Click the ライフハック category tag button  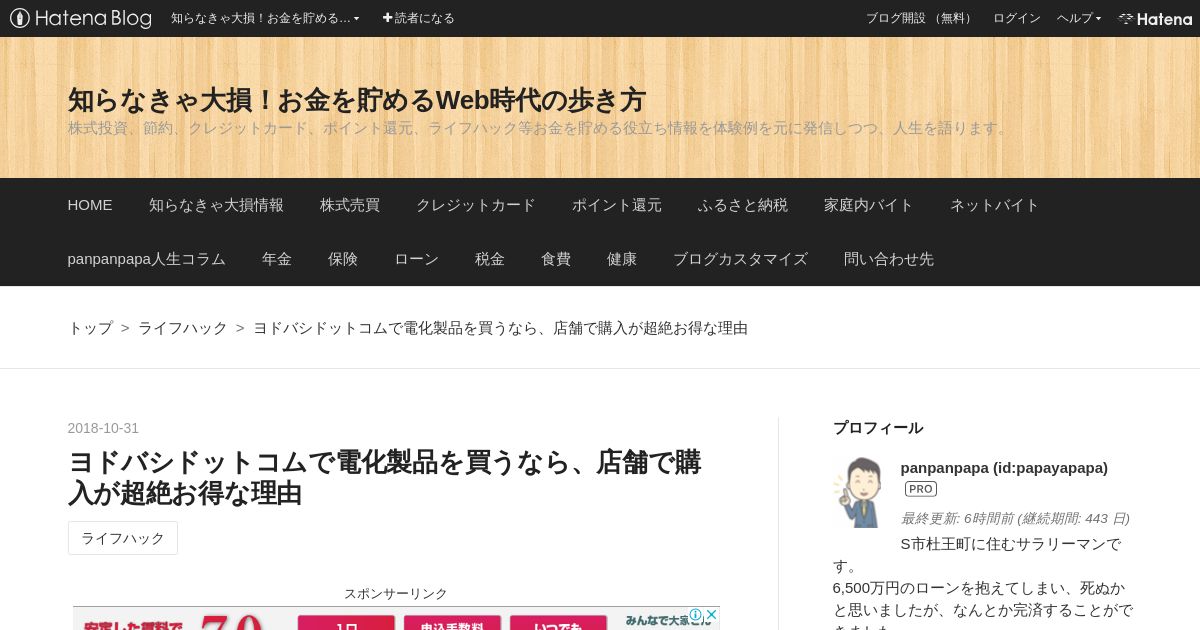pos(123,538)
